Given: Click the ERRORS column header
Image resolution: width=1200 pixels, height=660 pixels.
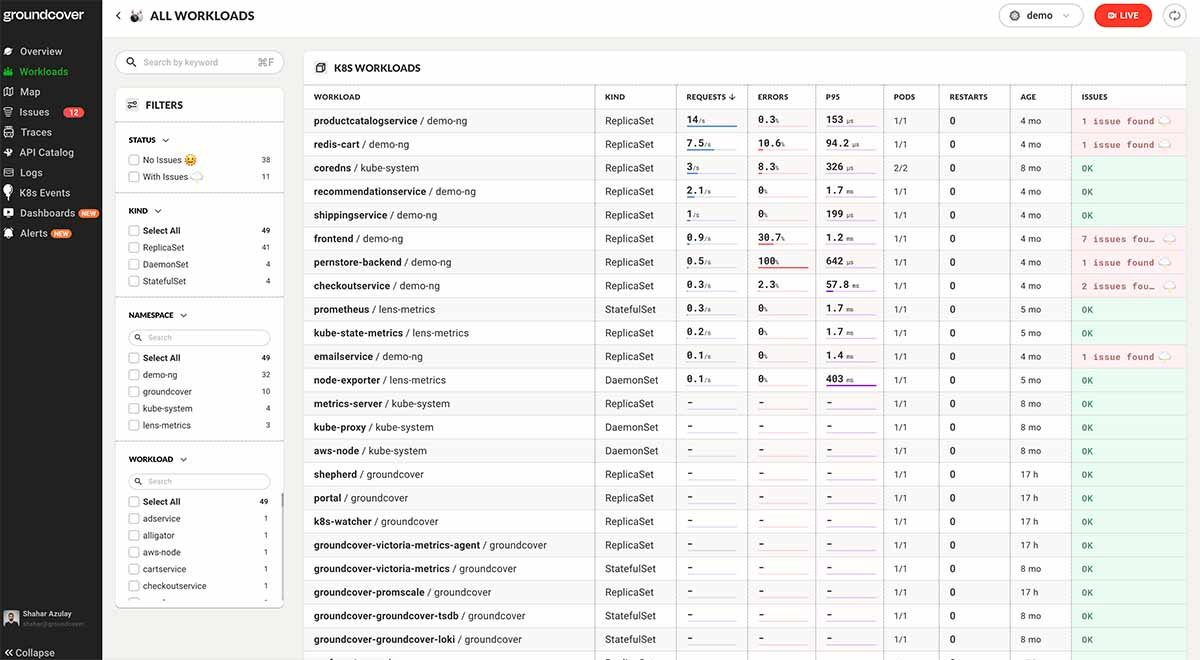Looking at the screenshot, I should coord(773,97).
